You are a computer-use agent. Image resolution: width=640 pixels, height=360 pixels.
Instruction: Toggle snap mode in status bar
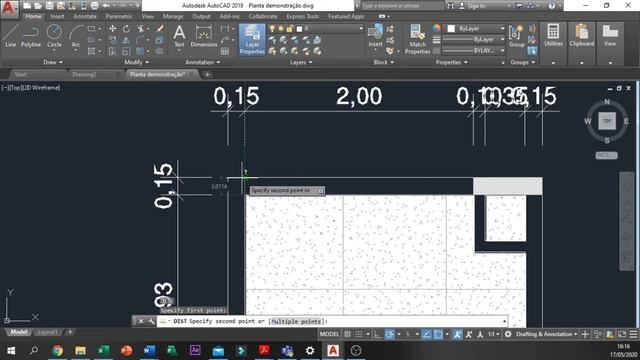click(359, 334)
